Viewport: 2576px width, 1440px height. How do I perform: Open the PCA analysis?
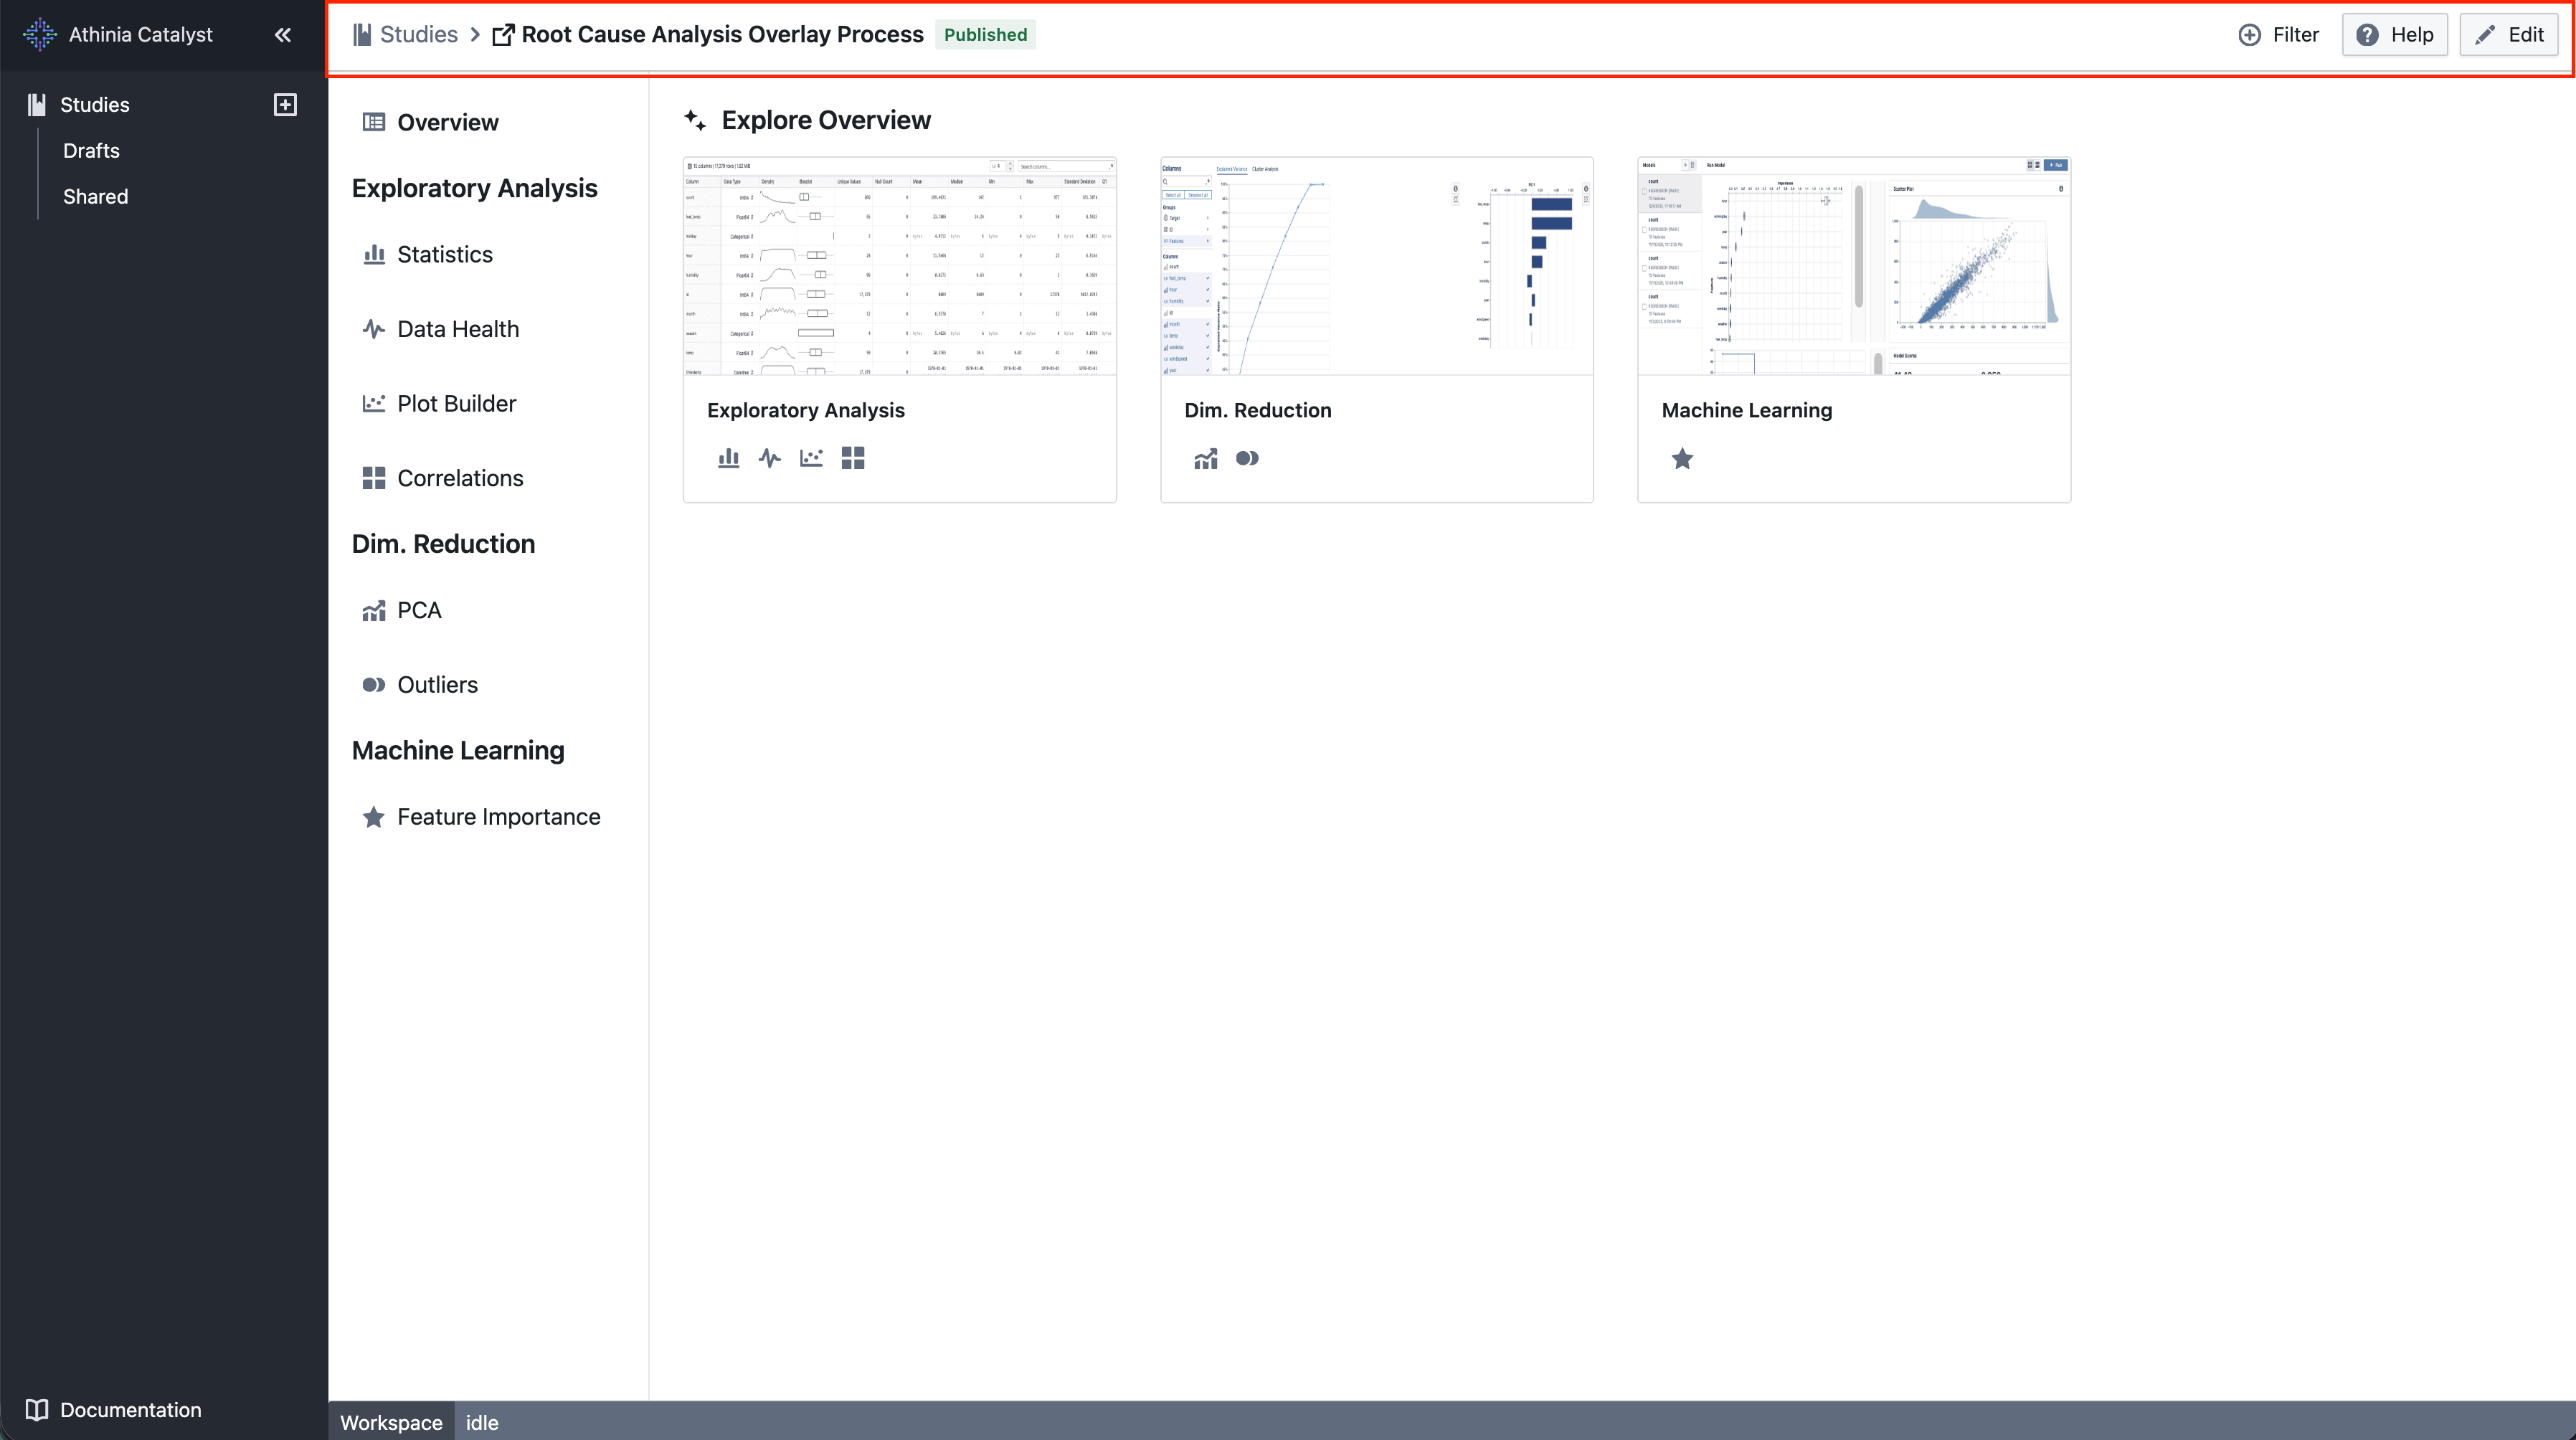(419, 610)
